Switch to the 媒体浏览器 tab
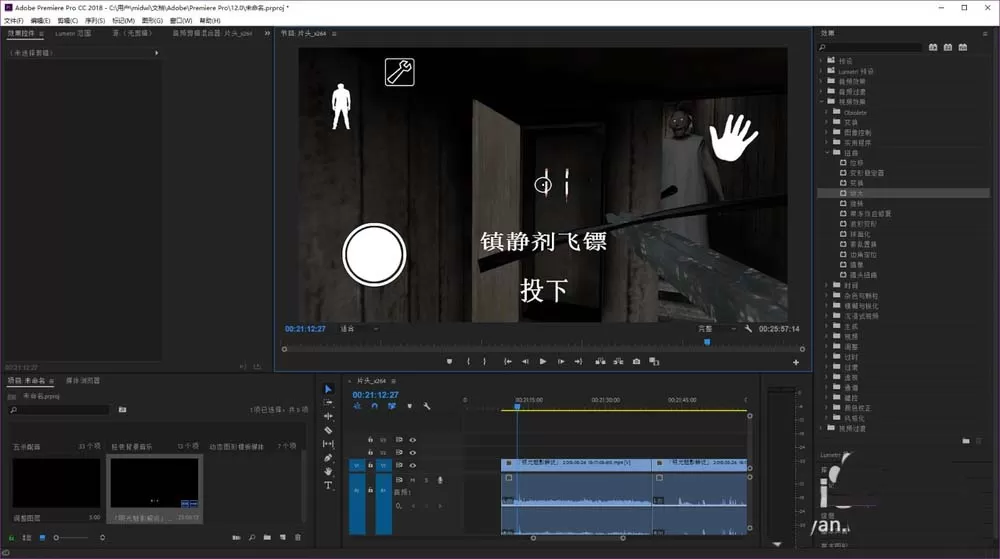 point(83,381)
